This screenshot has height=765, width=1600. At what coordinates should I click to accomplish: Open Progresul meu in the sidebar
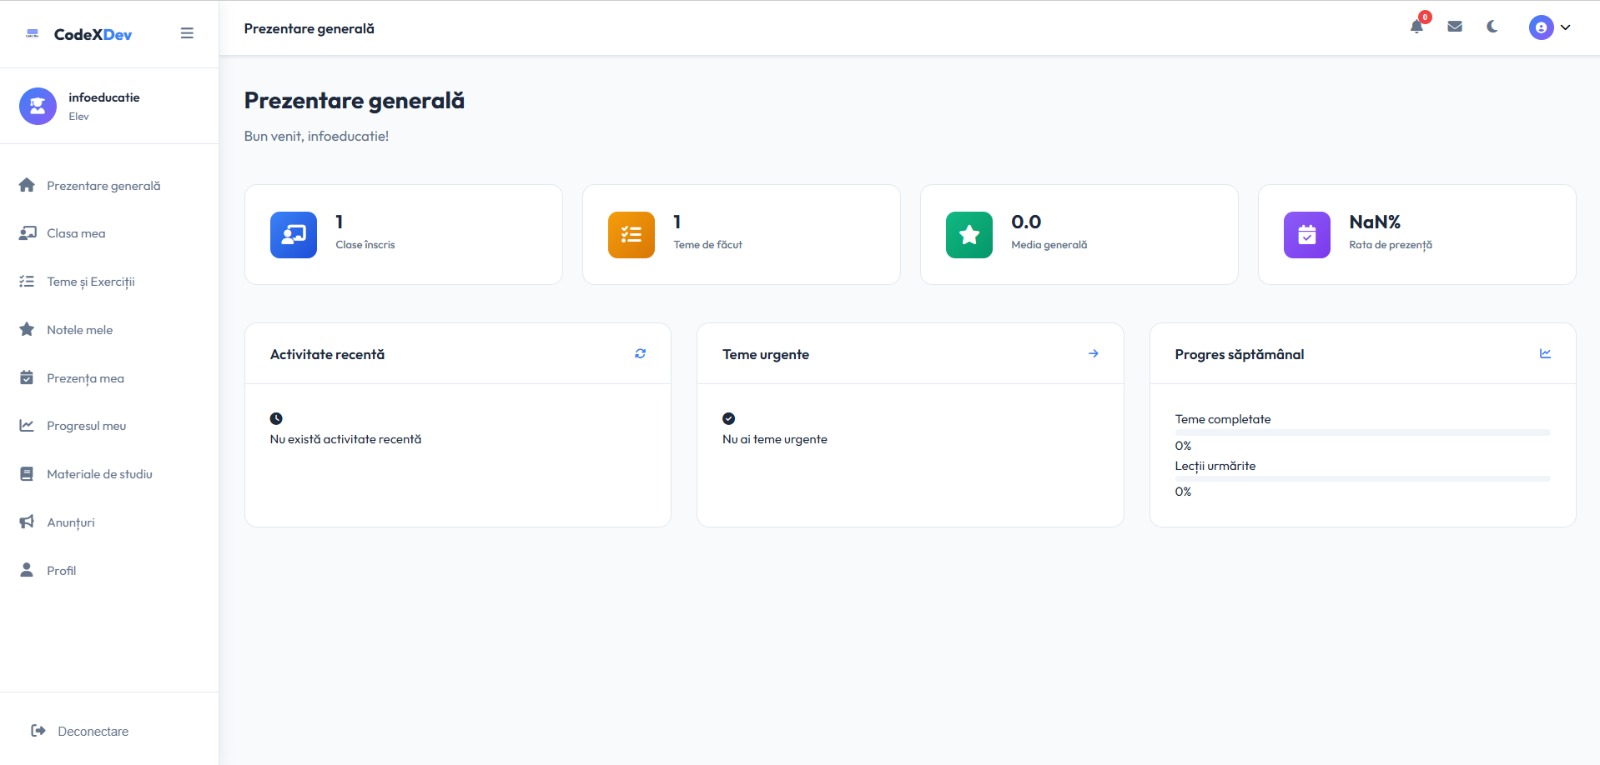(x=109, y=426)
